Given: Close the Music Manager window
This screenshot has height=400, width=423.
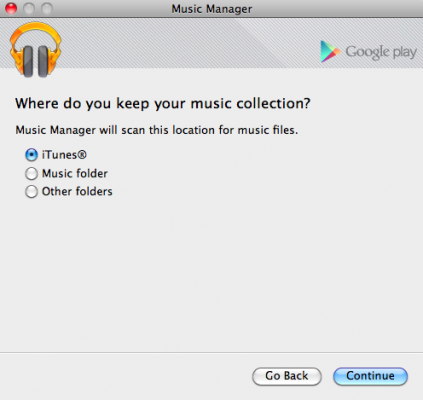Looking at the screenshot, I should click(x=11, y=8).
